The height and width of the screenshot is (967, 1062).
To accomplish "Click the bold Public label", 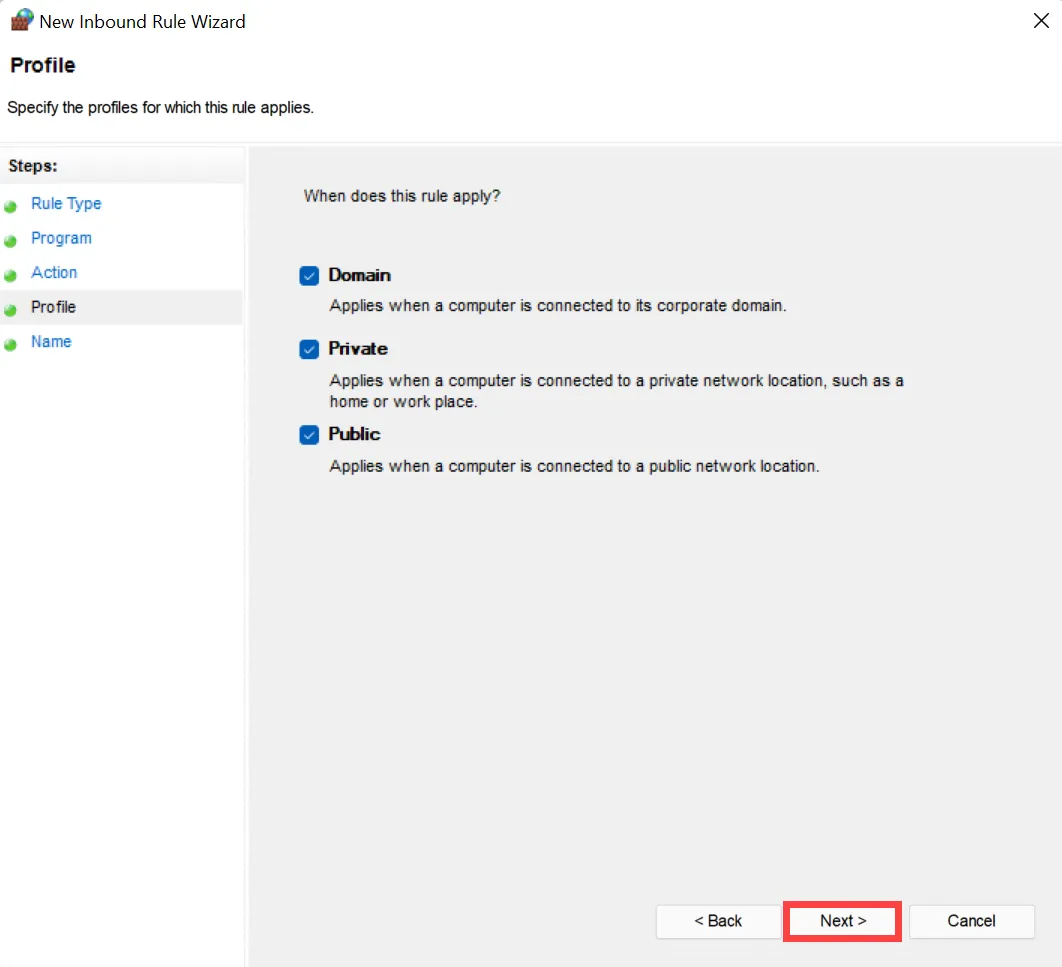I will tap(354, 433).
